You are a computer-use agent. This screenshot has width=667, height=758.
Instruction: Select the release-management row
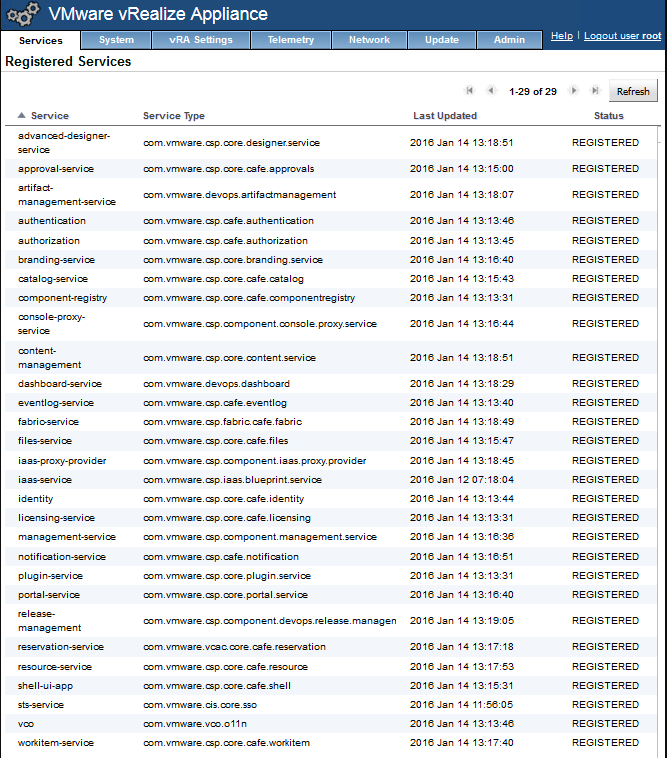pyautogui.click(x=331, y=621)
